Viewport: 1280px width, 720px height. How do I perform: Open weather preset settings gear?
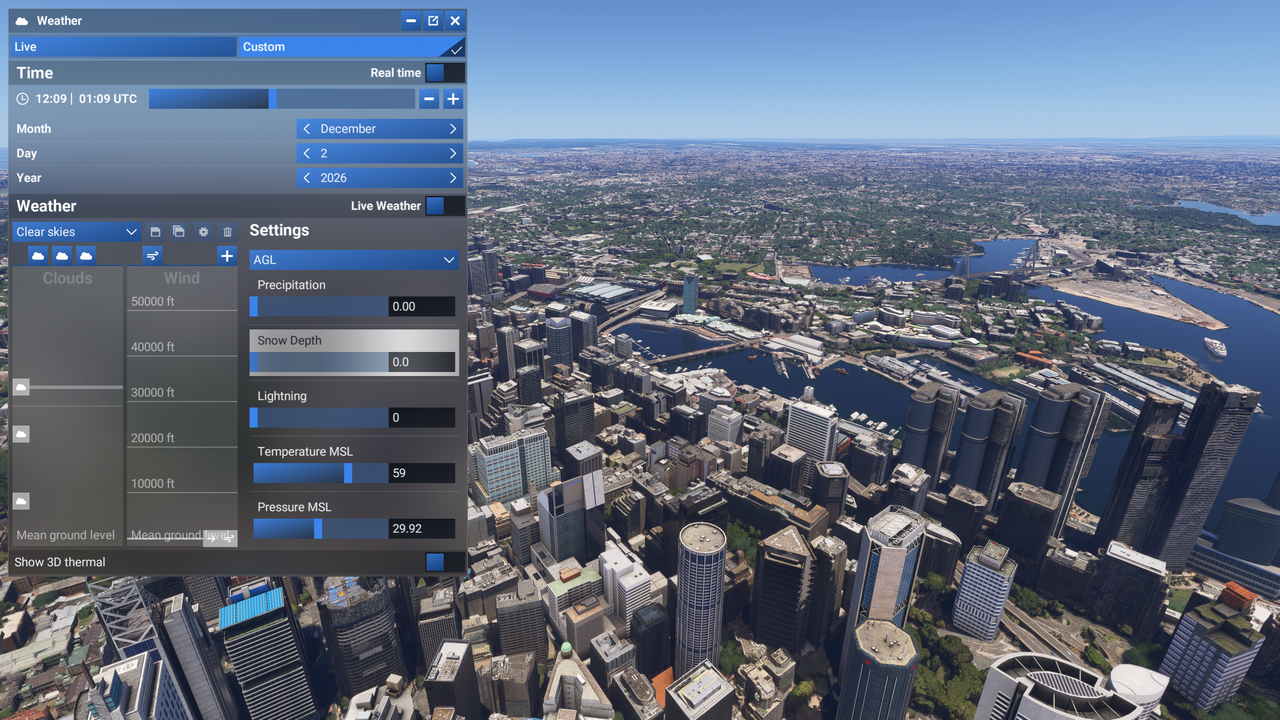203,231
